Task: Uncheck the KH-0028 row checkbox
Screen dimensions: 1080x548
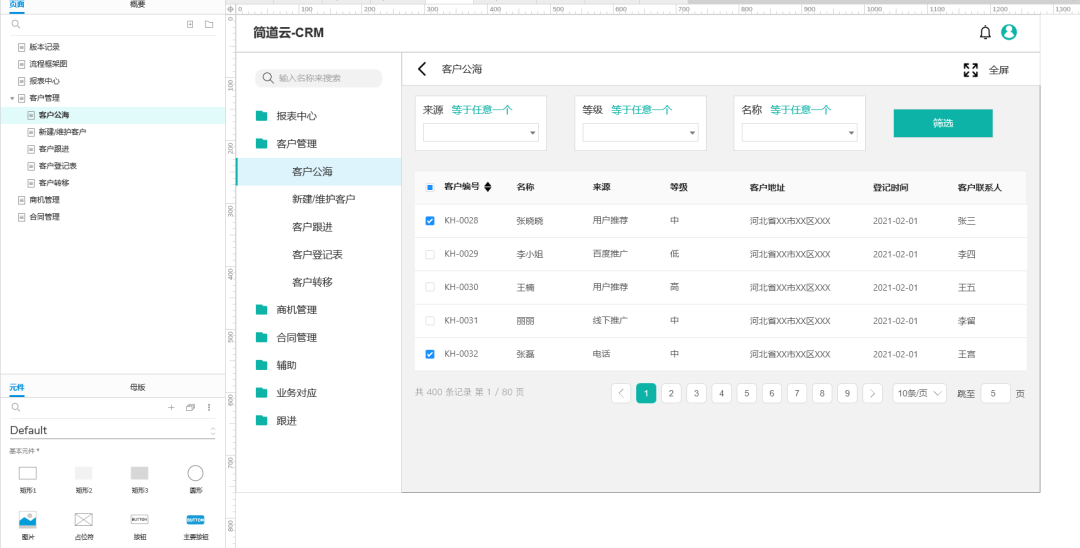Action: point(430,221)
